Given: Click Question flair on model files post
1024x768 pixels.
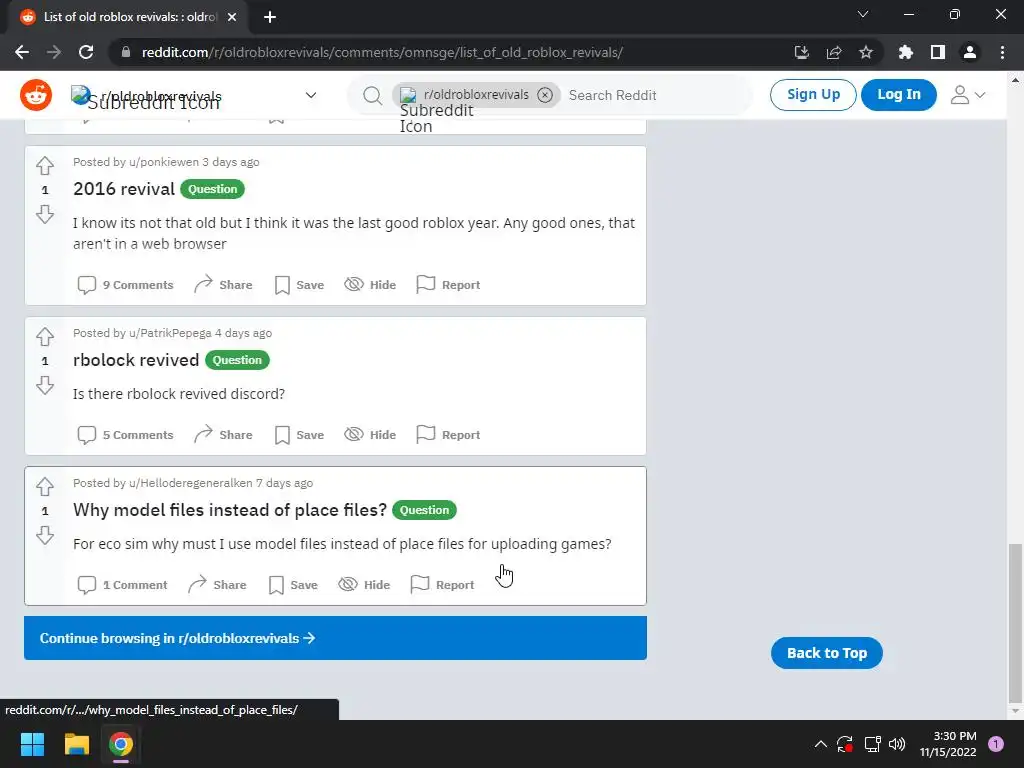Looking at the screenshot, I should pyautogui.click(x=424, y=510).
